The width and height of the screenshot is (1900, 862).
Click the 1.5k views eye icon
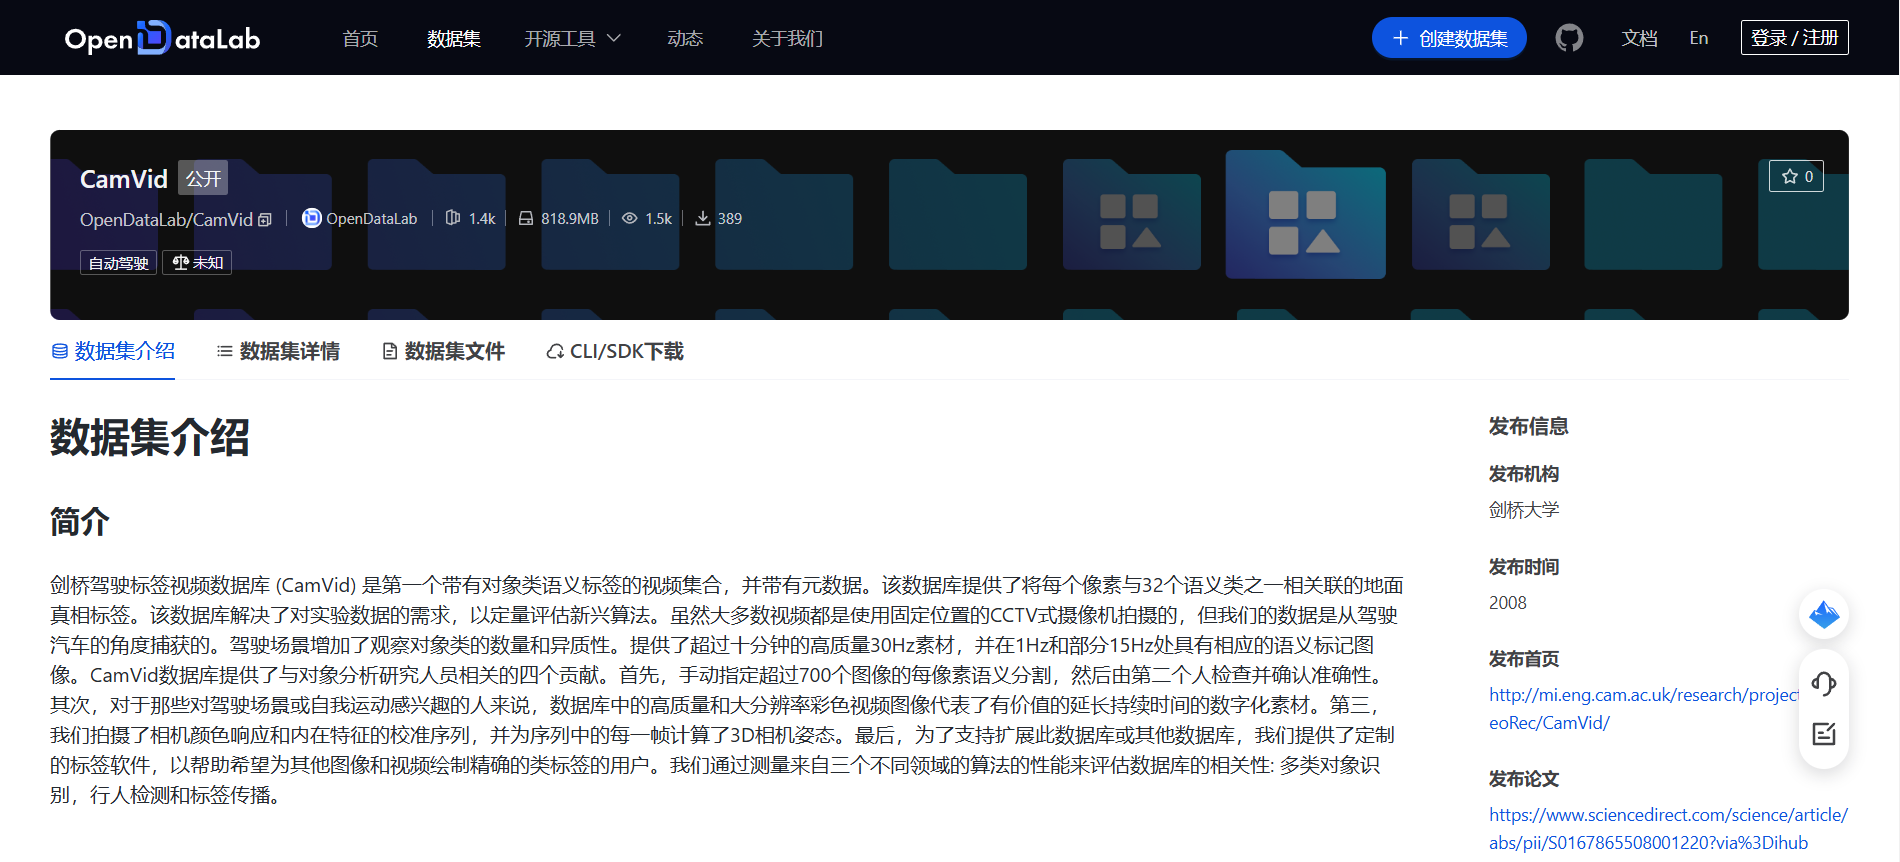point(629,218)
